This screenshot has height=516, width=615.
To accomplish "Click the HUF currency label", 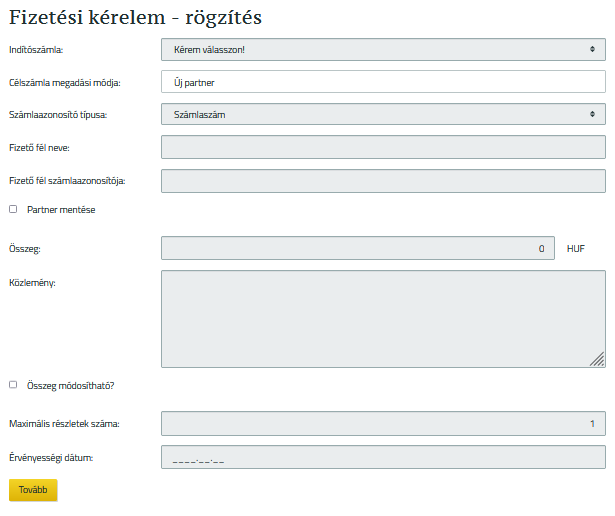I will 575,248.
